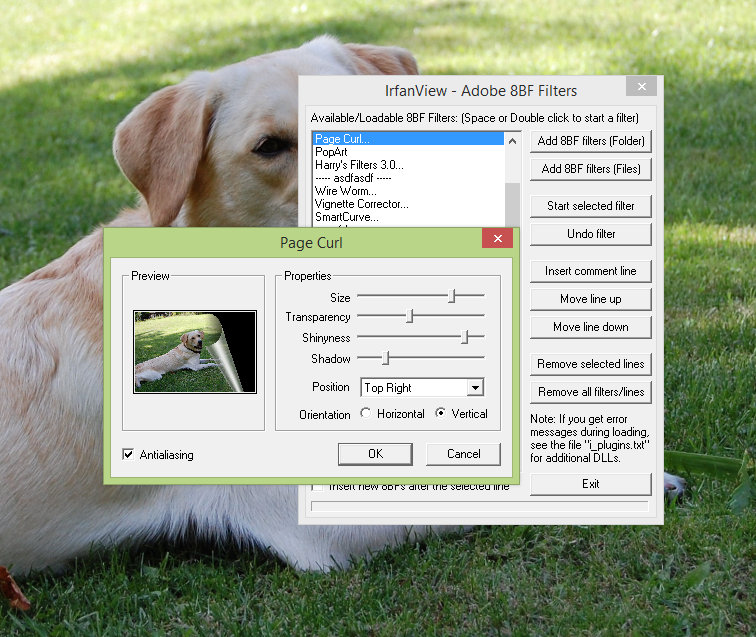Toggle the Antialiasing checkbox
This screenshot has width=756, height=637.
[x=128, y=454]
